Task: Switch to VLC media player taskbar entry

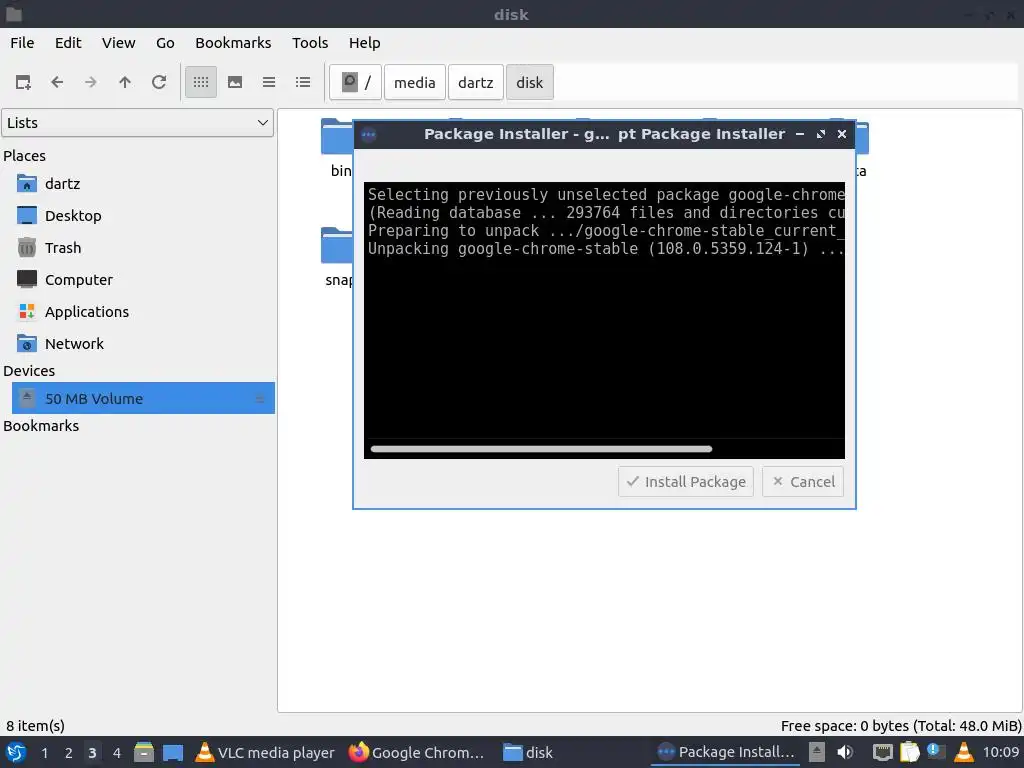Action: [264, 752]
